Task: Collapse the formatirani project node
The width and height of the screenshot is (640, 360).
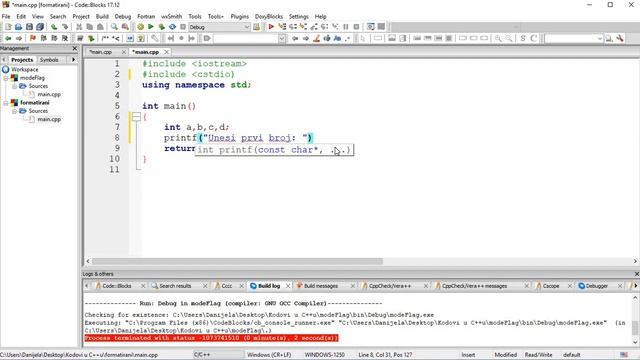Action: 6,103
